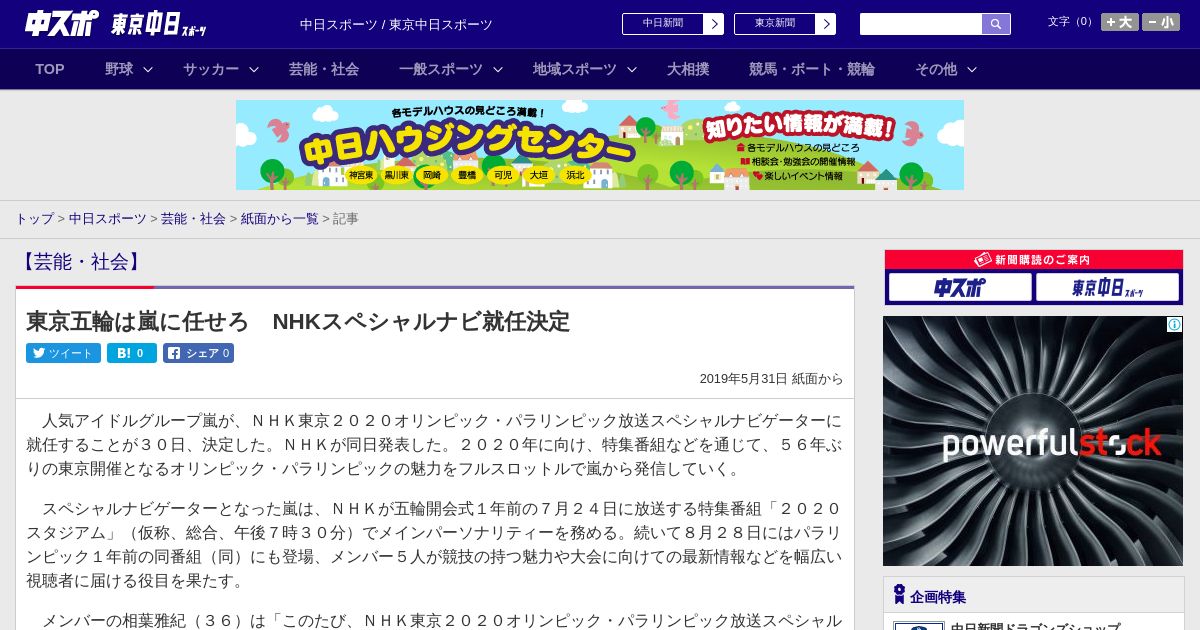This screenshot has height=630, width=1200.
Task: Open the 一般スポーツ menu
Action: pyautogui.click(x=441, y=69)
